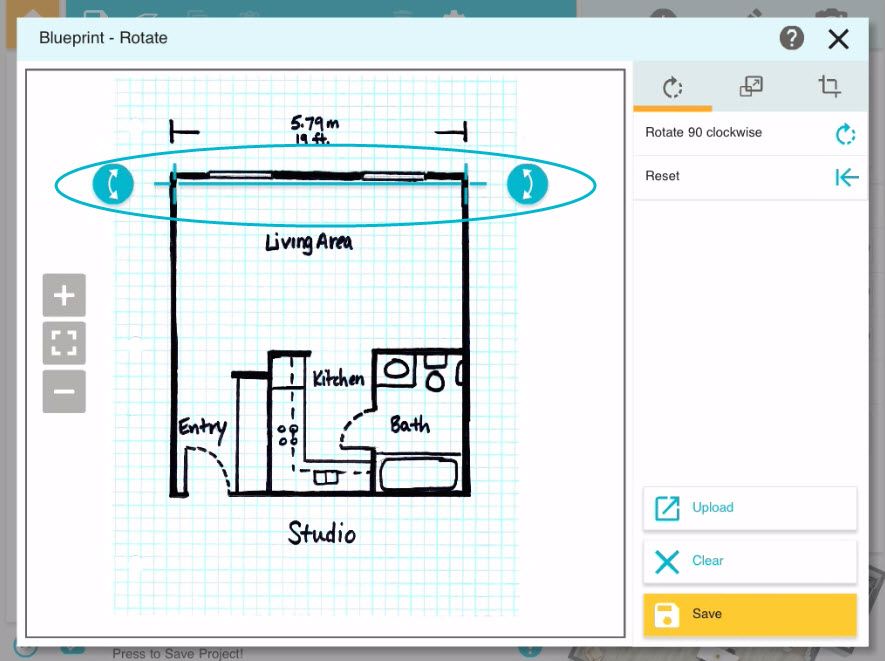Click the clockwise rotate arrow icon
The image size is (885, 661).
click(845, 134)
